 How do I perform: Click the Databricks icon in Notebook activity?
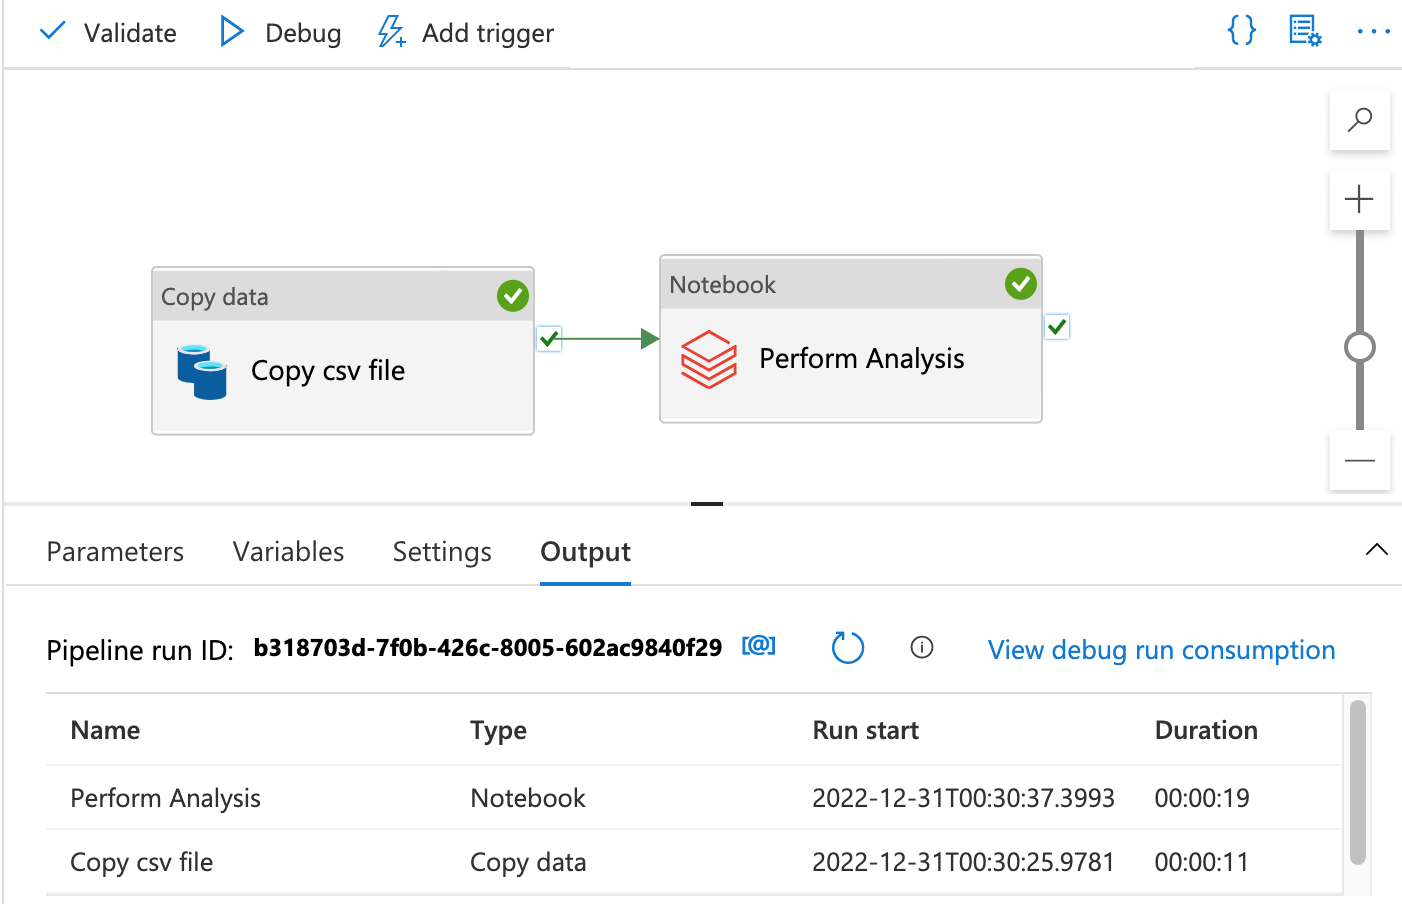pos(709,359)
